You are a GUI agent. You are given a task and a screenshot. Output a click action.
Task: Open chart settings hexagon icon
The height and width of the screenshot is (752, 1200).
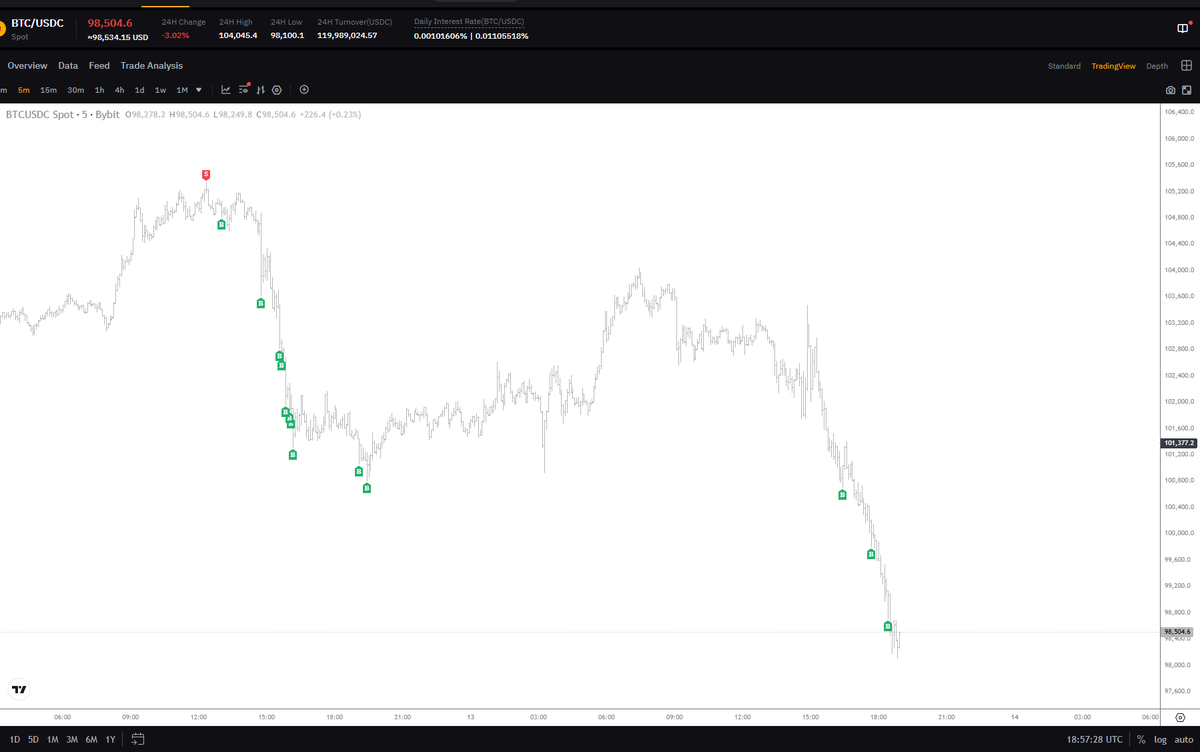(277, 90)
